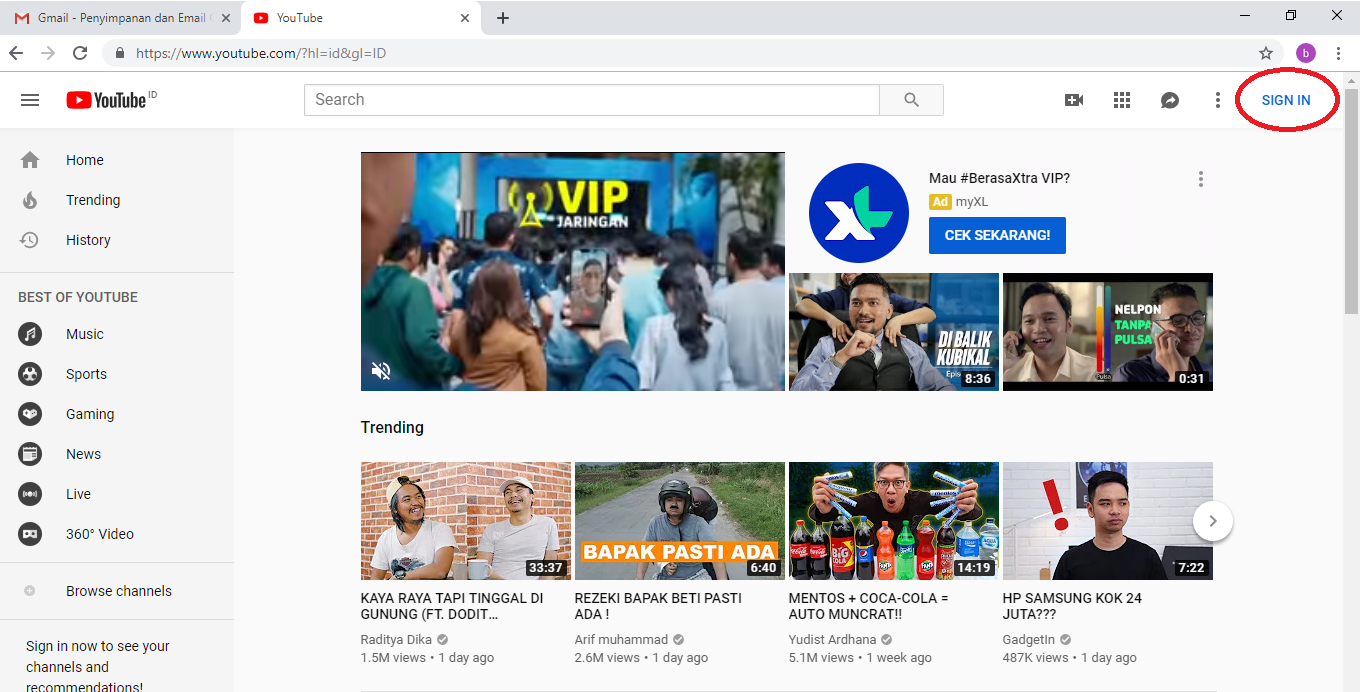This screenshot has width=1362, height=692.
Task: Open the video upload (Create) icon
Action: [1073, 99]
